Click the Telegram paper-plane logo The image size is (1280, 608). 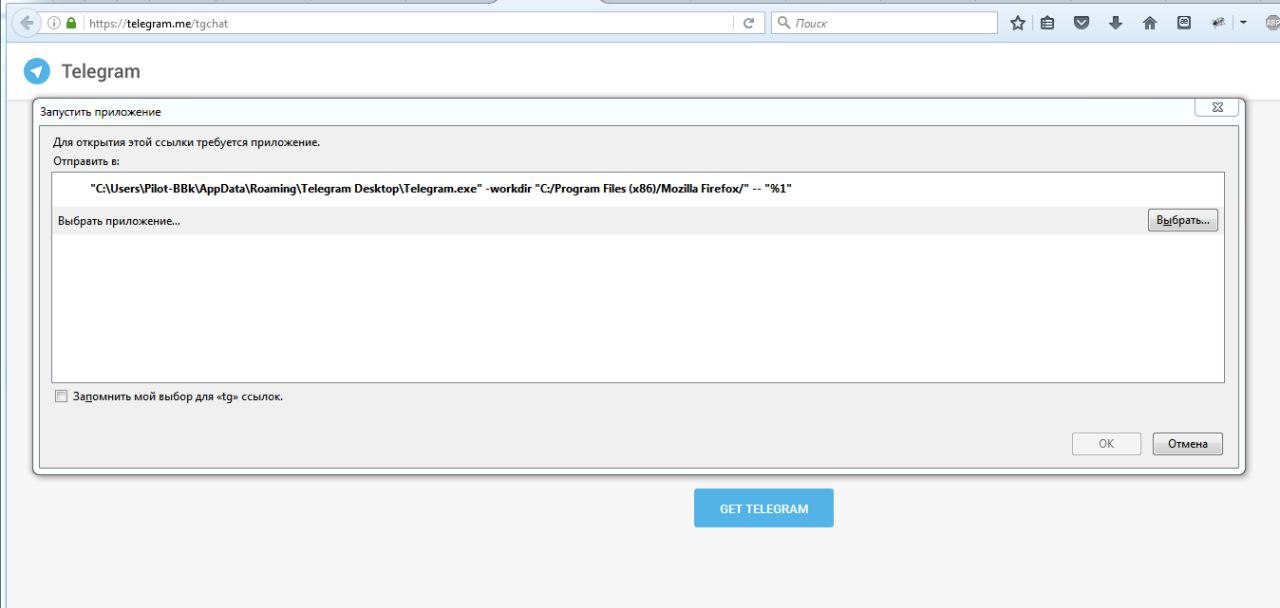click(37, 71)
